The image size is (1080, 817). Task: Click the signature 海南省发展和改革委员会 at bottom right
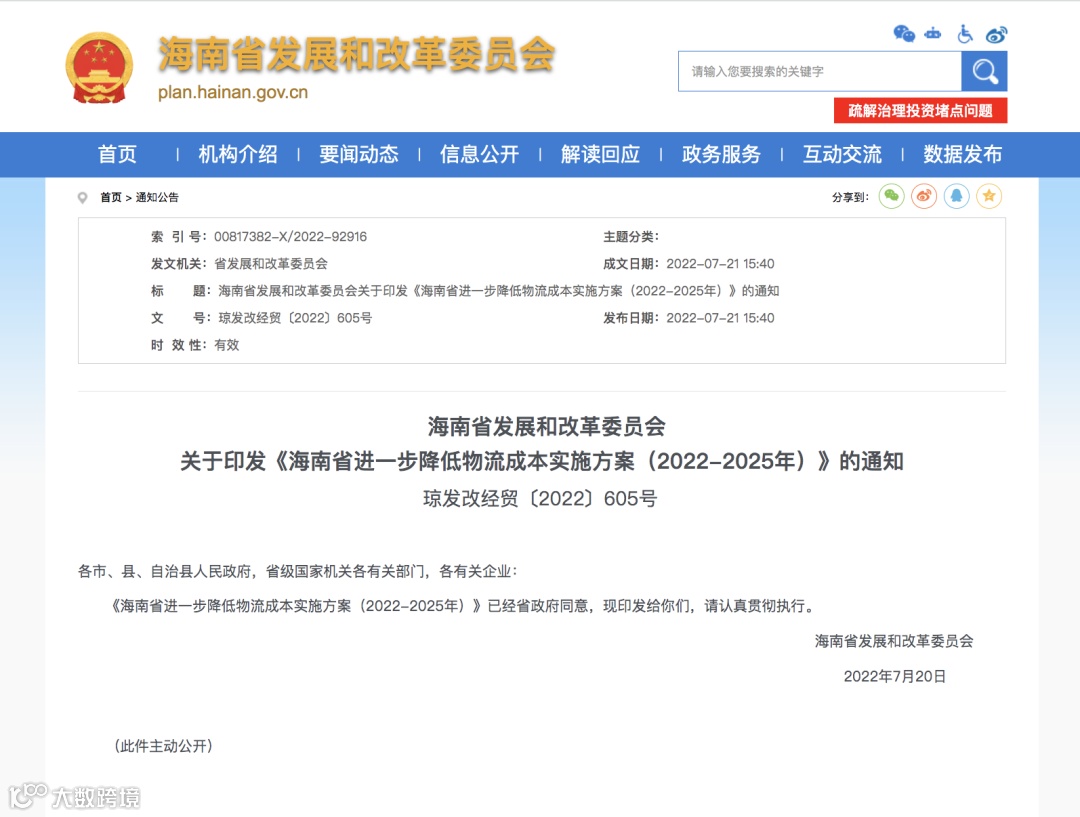point(894,641)
